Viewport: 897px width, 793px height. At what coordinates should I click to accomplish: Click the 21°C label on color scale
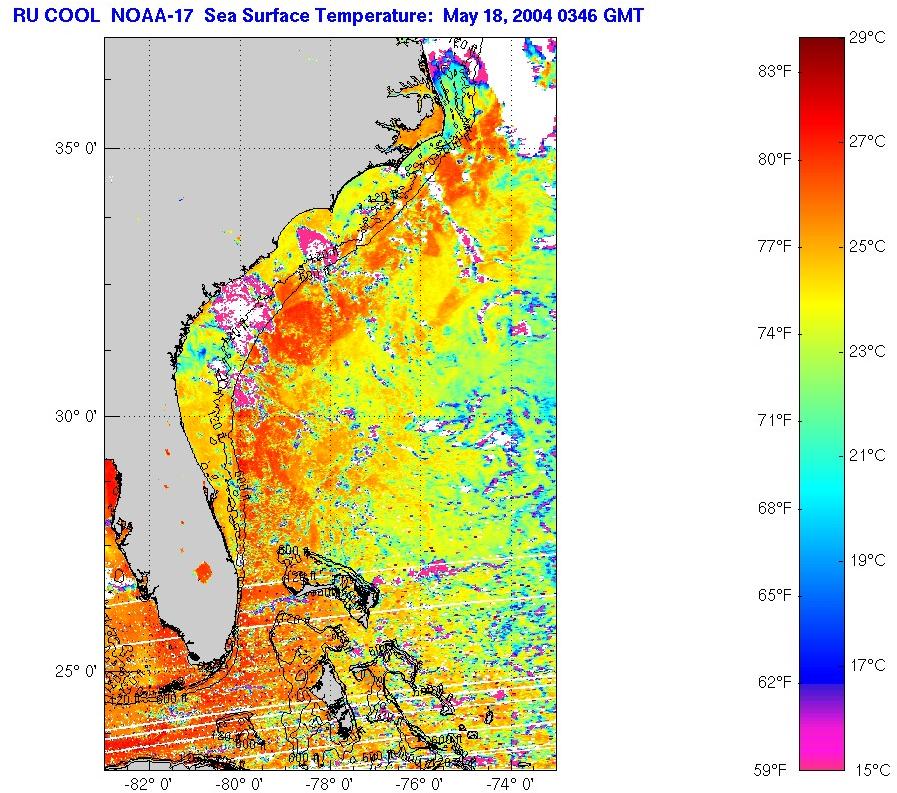[867, 455]
